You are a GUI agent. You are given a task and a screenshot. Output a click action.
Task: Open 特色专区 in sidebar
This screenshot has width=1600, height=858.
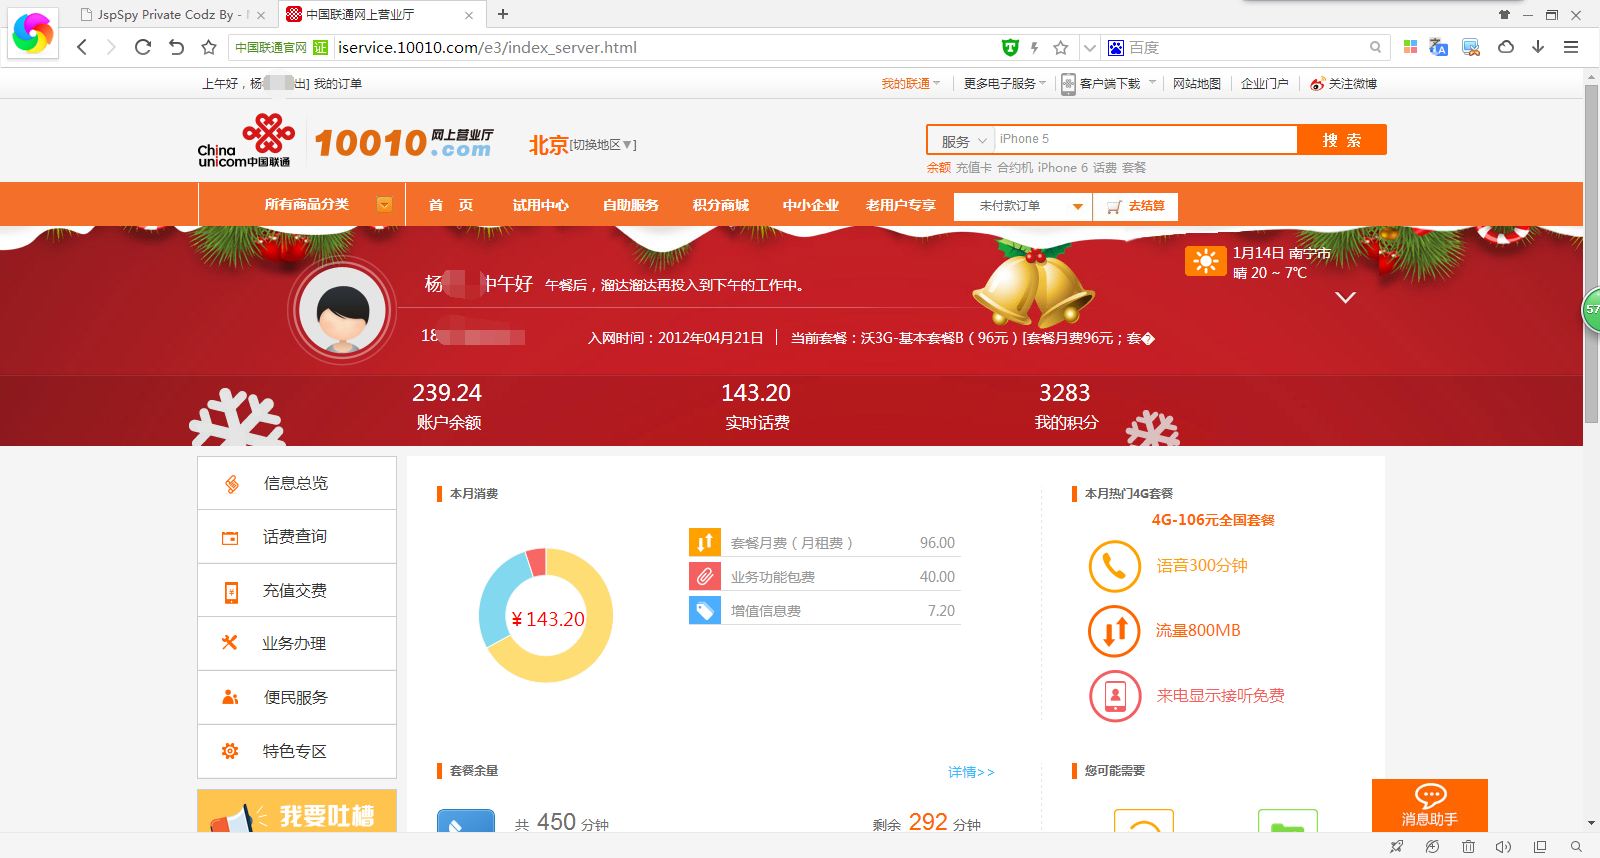coord(297,751)
